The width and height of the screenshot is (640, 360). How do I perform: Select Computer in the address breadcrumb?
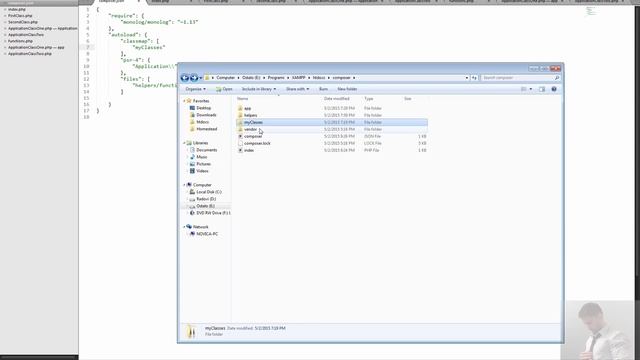coord(225,78)
